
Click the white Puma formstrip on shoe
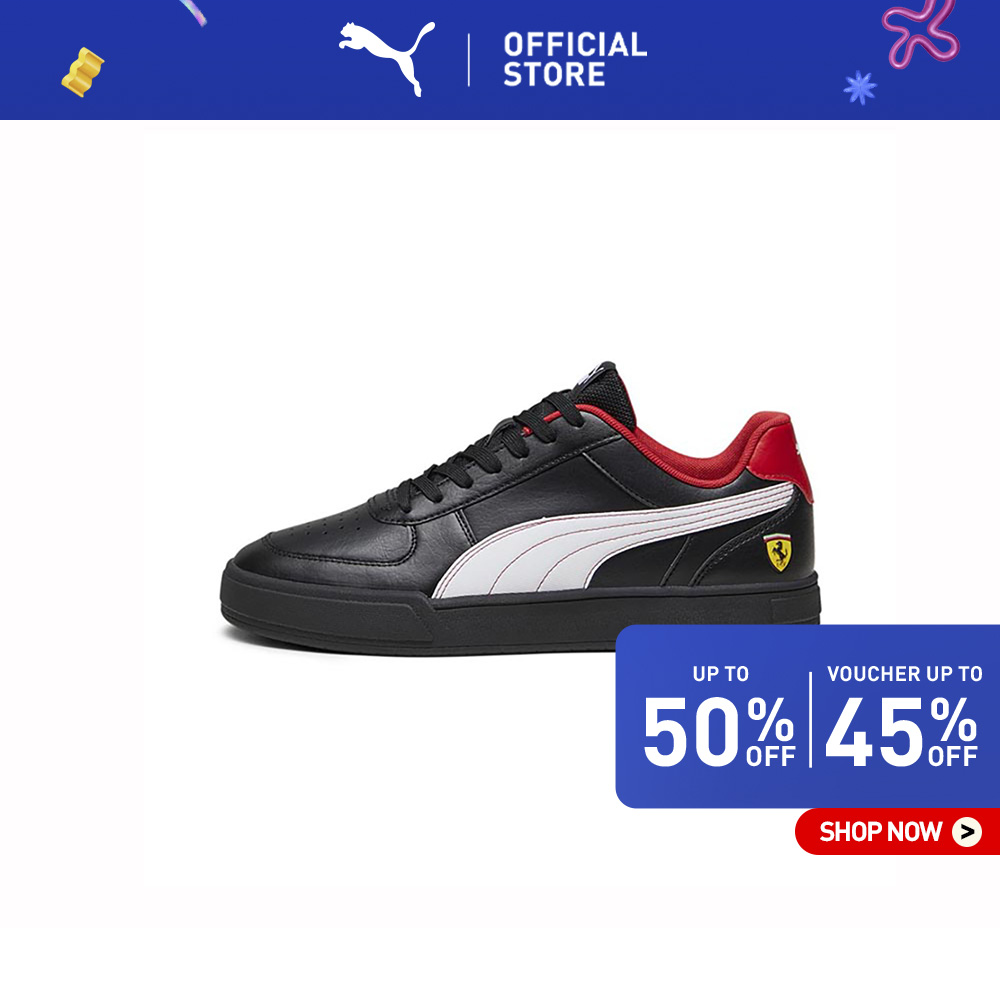tap(612, 541)
